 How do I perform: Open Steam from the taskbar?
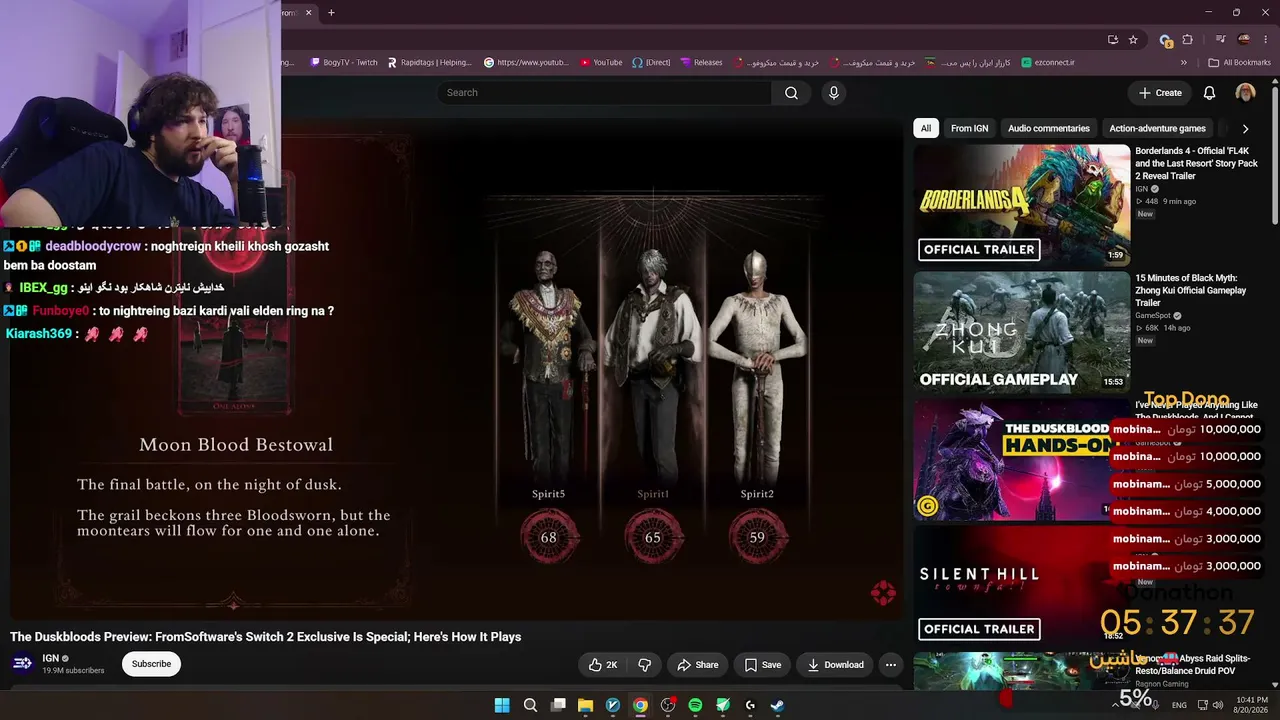point(777,705)
